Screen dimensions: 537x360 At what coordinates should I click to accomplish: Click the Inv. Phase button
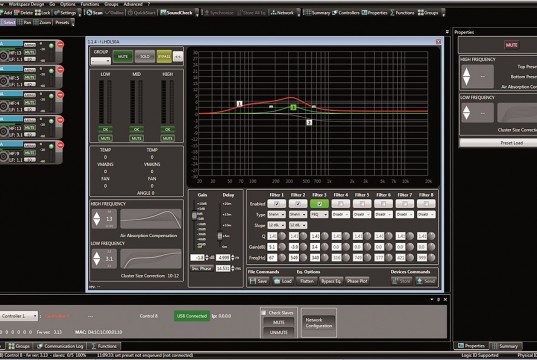pos(201,269)
